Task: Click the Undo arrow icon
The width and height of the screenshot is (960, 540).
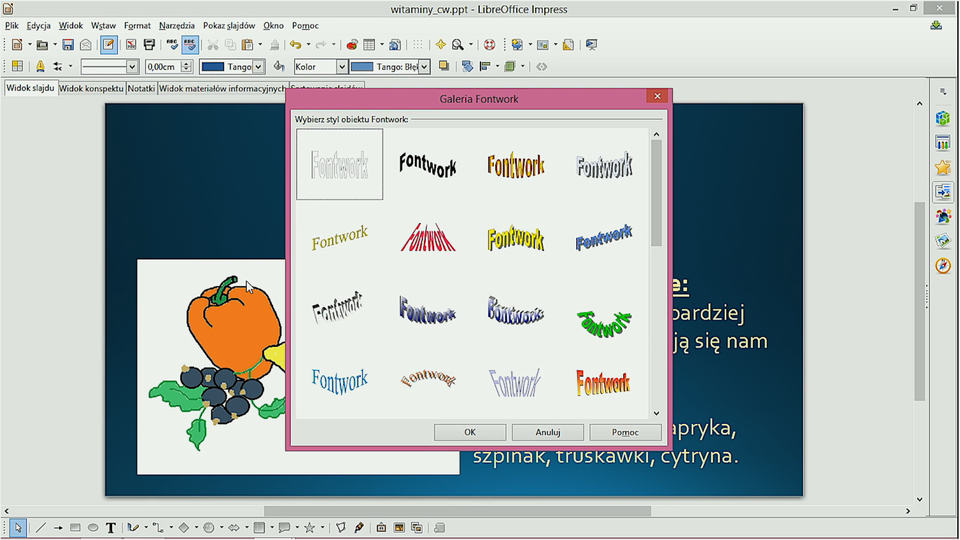Action: point(295,45)
